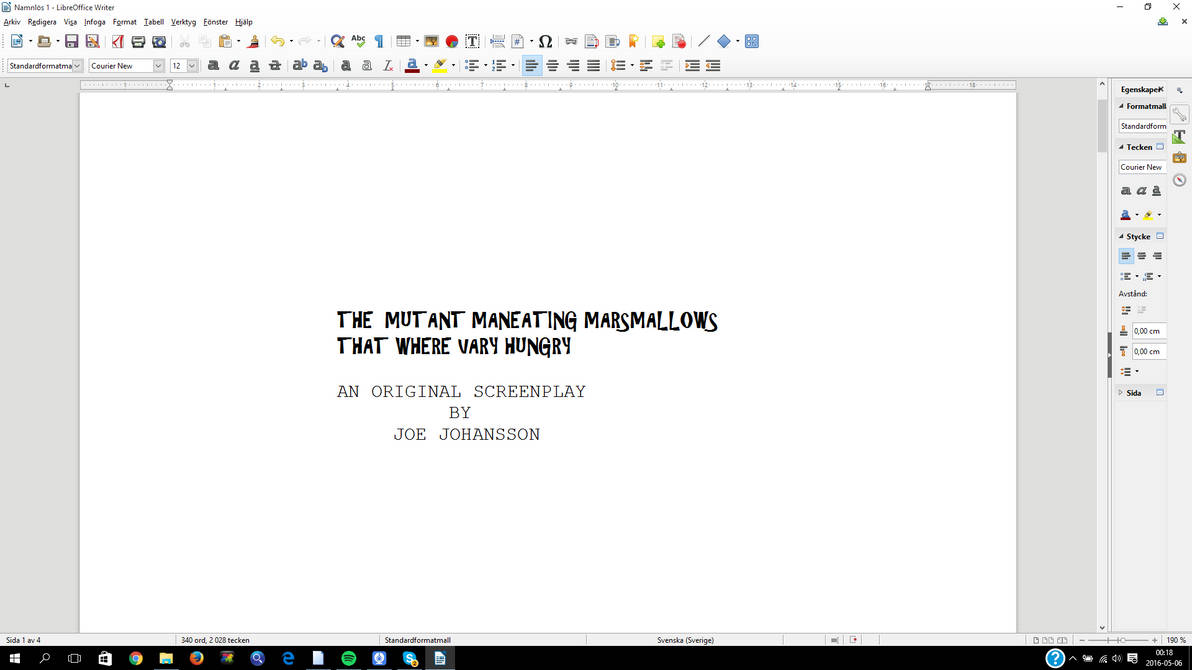Click the word count '340 ord, 2 028 tecken'
The image size is (1192, 670).
point(215,640)
